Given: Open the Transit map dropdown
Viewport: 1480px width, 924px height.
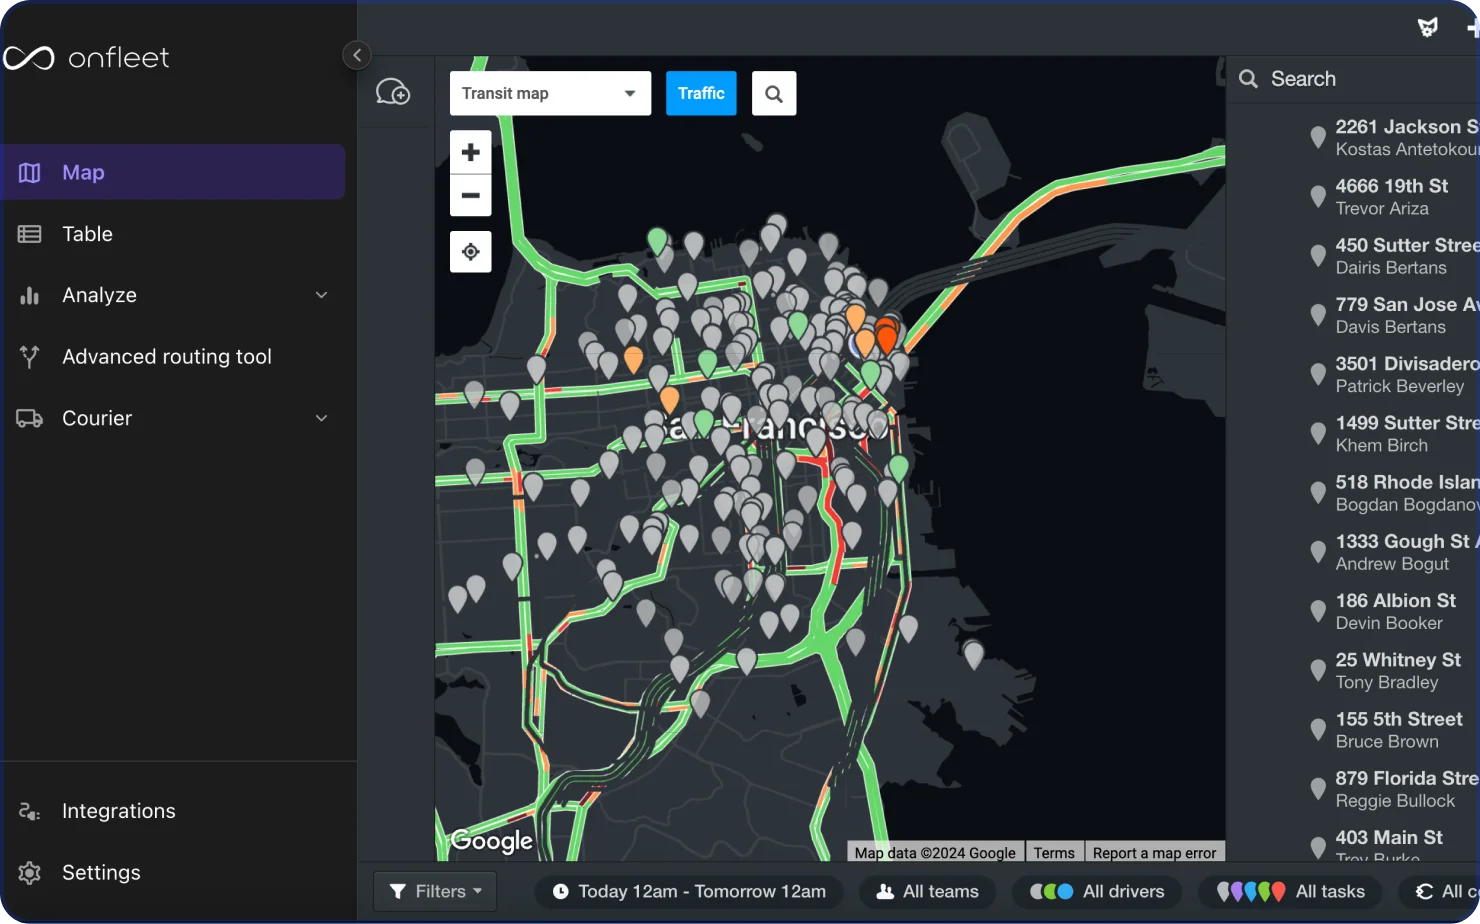Looking at the screenshot, I should [550, 93].
